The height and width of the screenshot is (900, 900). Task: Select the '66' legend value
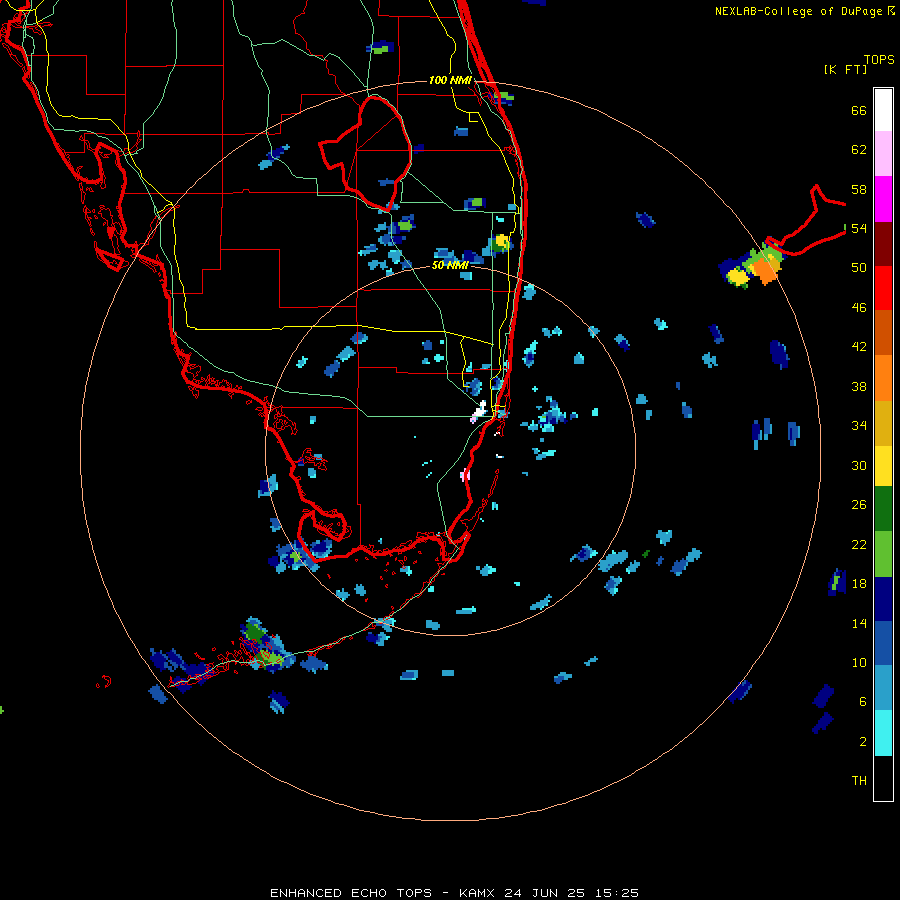[859, 110]
